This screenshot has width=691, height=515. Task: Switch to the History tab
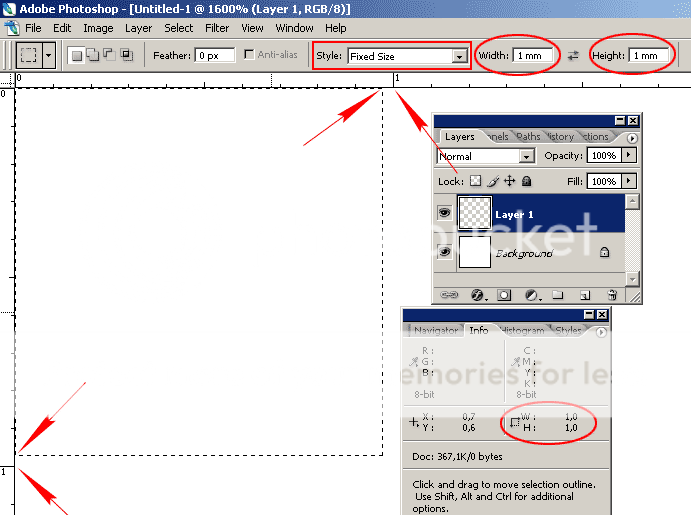(561, 137)
